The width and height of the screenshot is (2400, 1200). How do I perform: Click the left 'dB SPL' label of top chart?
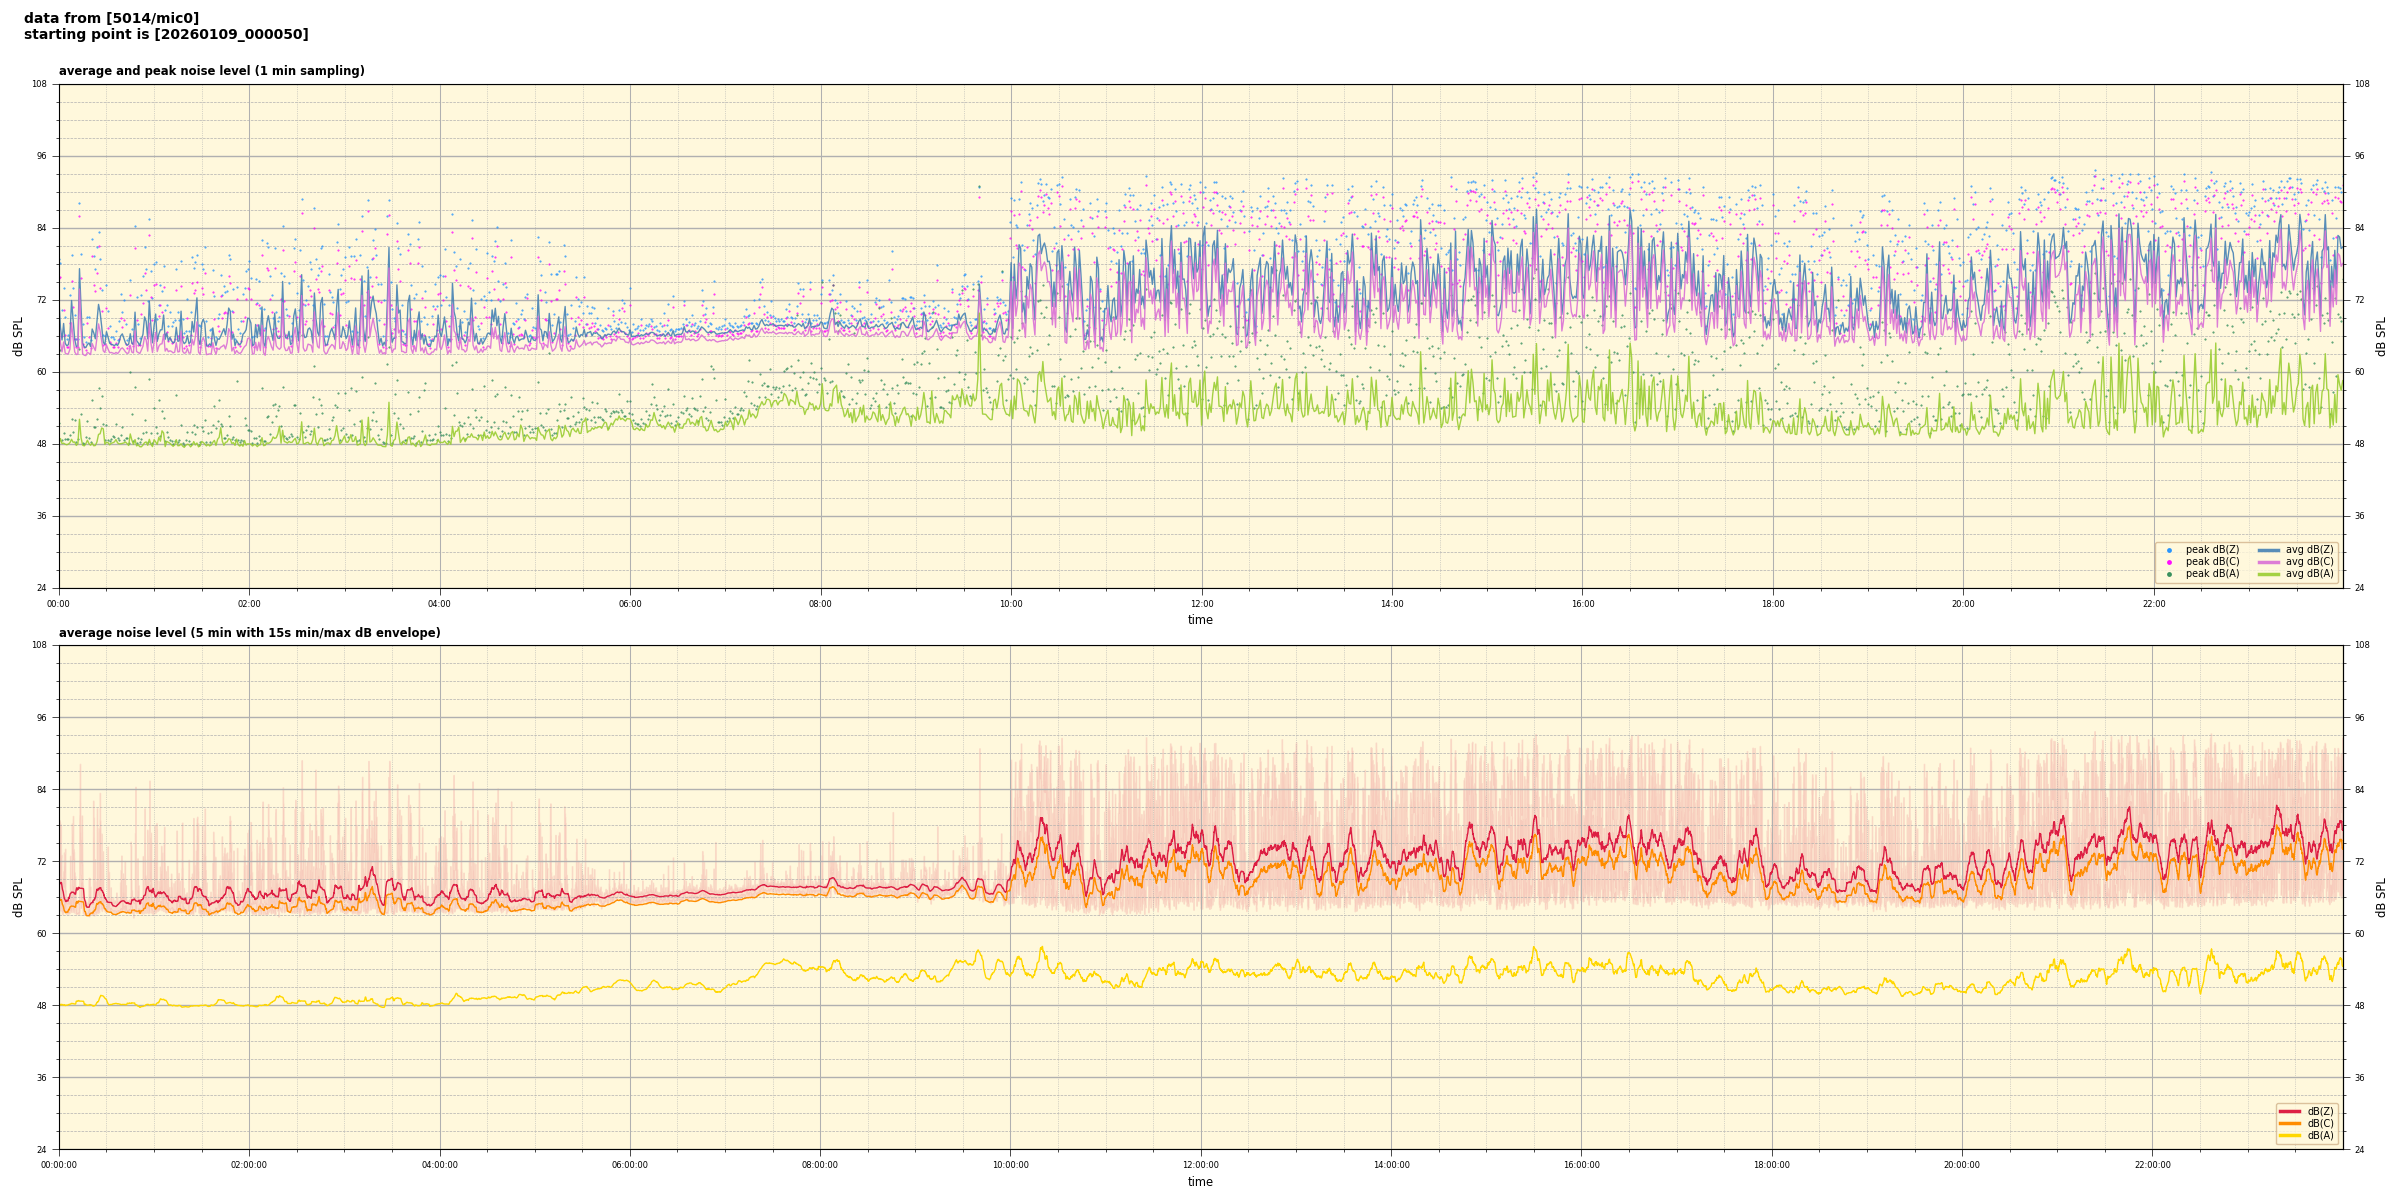(x=18, y=336)
